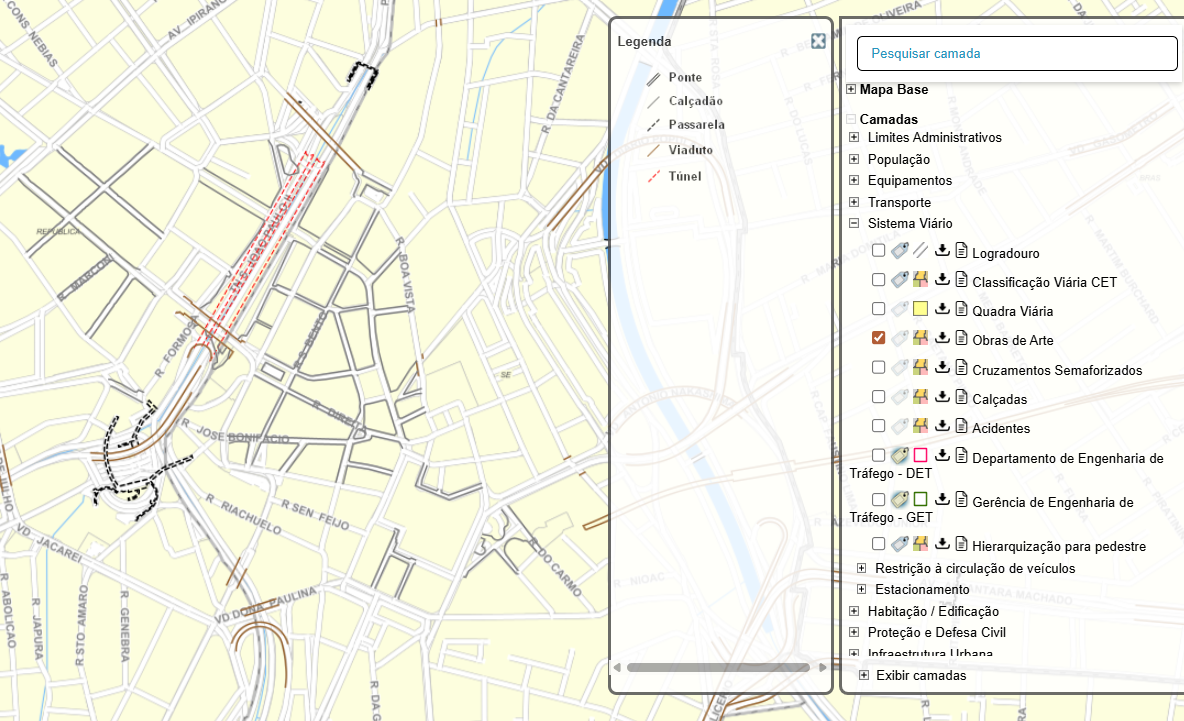
Task: Enable the Quadra Viária layer checkbox
Action: [x=879, y=309]
